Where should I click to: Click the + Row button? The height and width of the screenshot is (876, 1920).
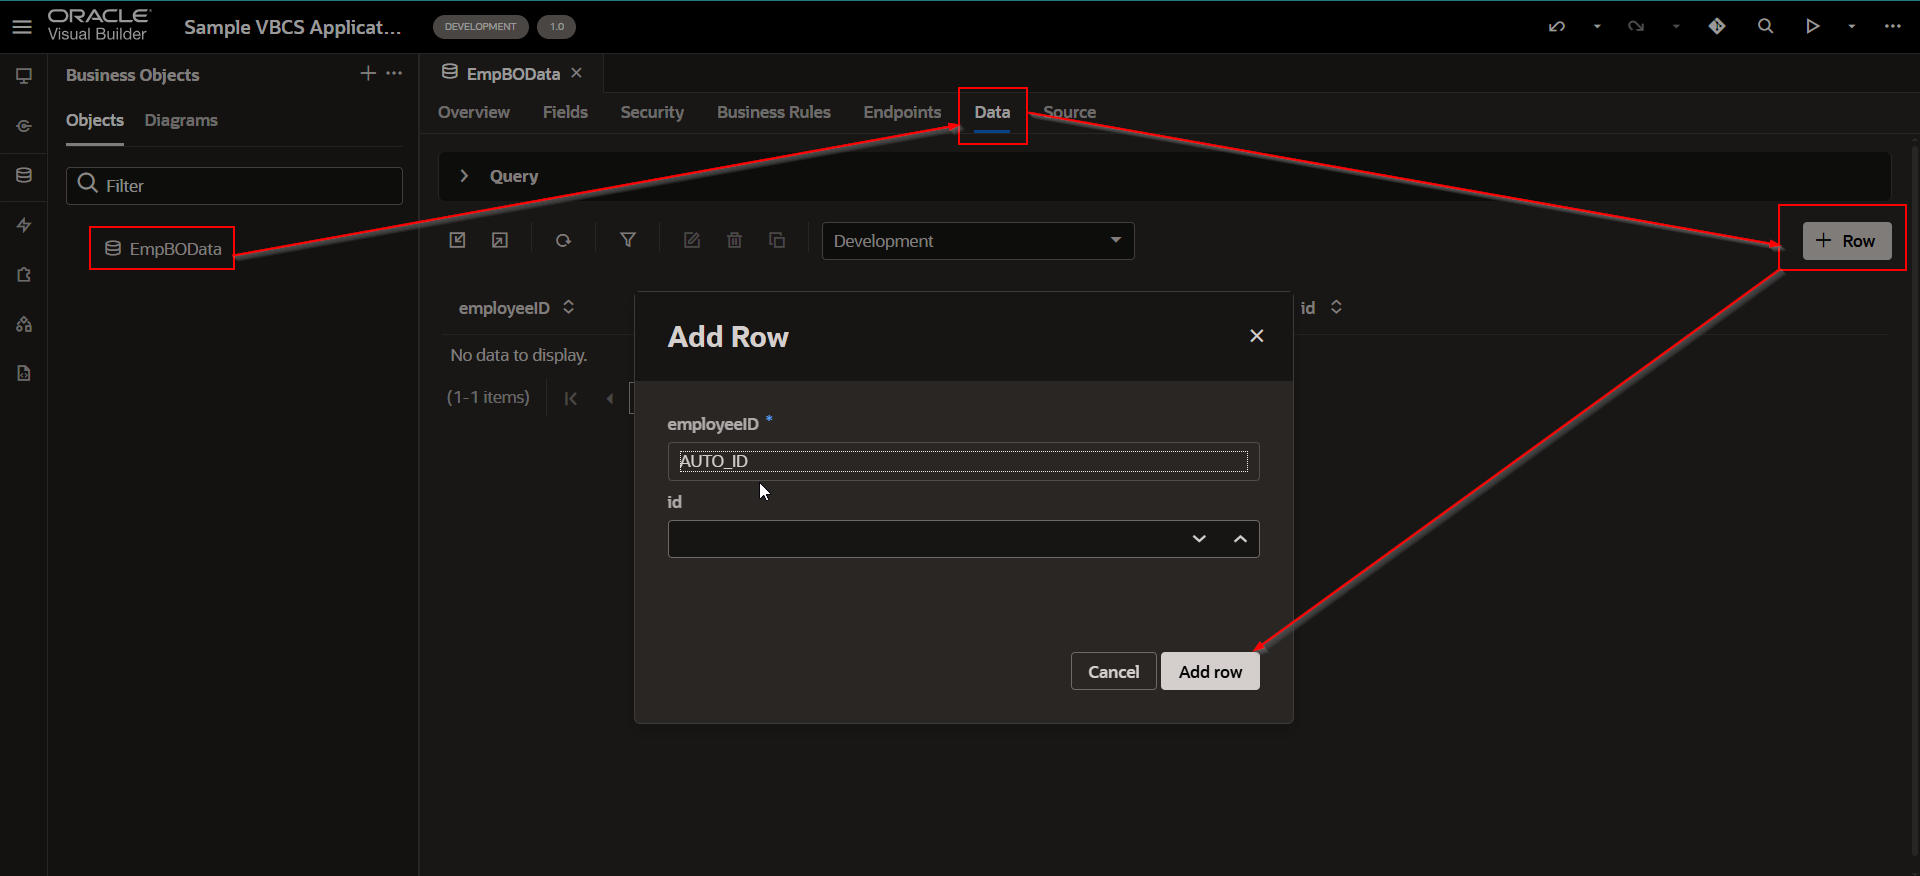[1847, 241]
